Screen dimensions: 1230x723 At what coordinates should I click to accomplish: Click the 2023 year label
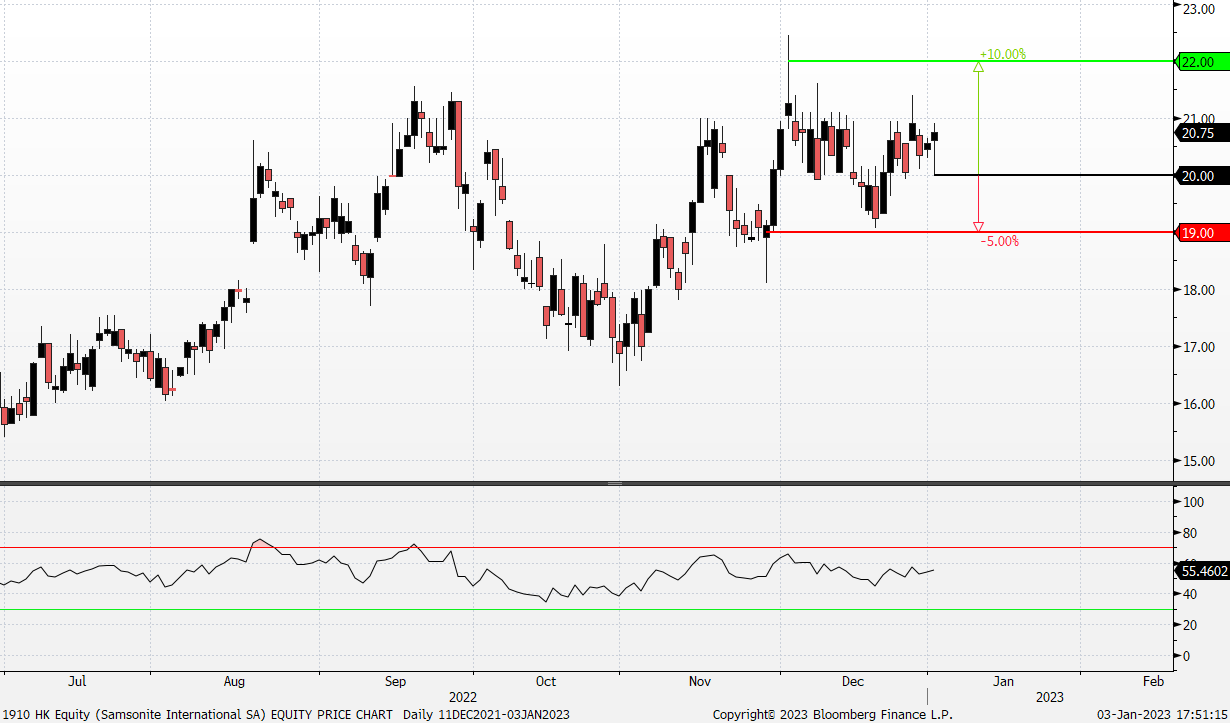pos(1050,697)
